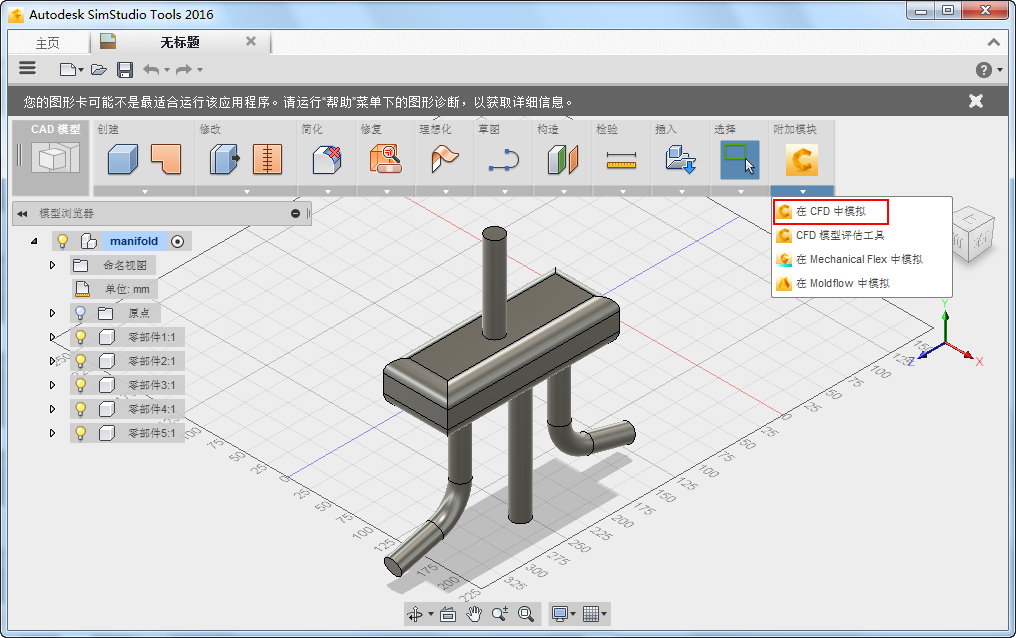Switch to the 主页 tab
1016x638 pixels.
pos(47,43)
